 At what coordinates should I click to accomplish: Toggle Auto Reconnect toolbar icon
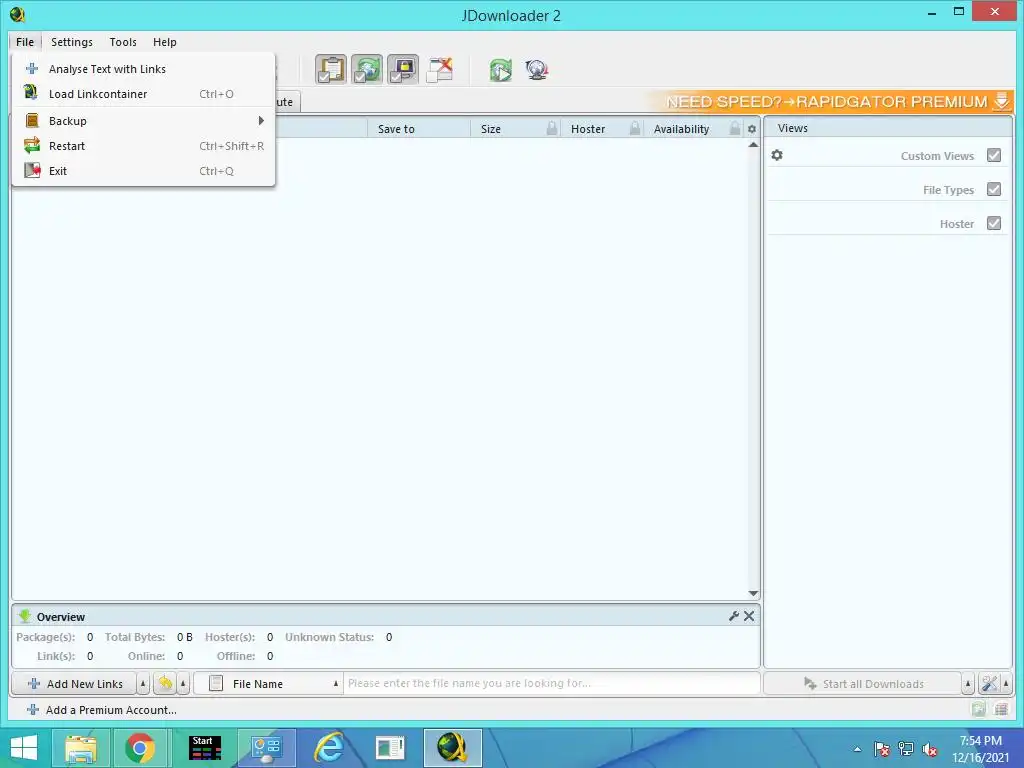pyautogui.click(x=366, y=69)
